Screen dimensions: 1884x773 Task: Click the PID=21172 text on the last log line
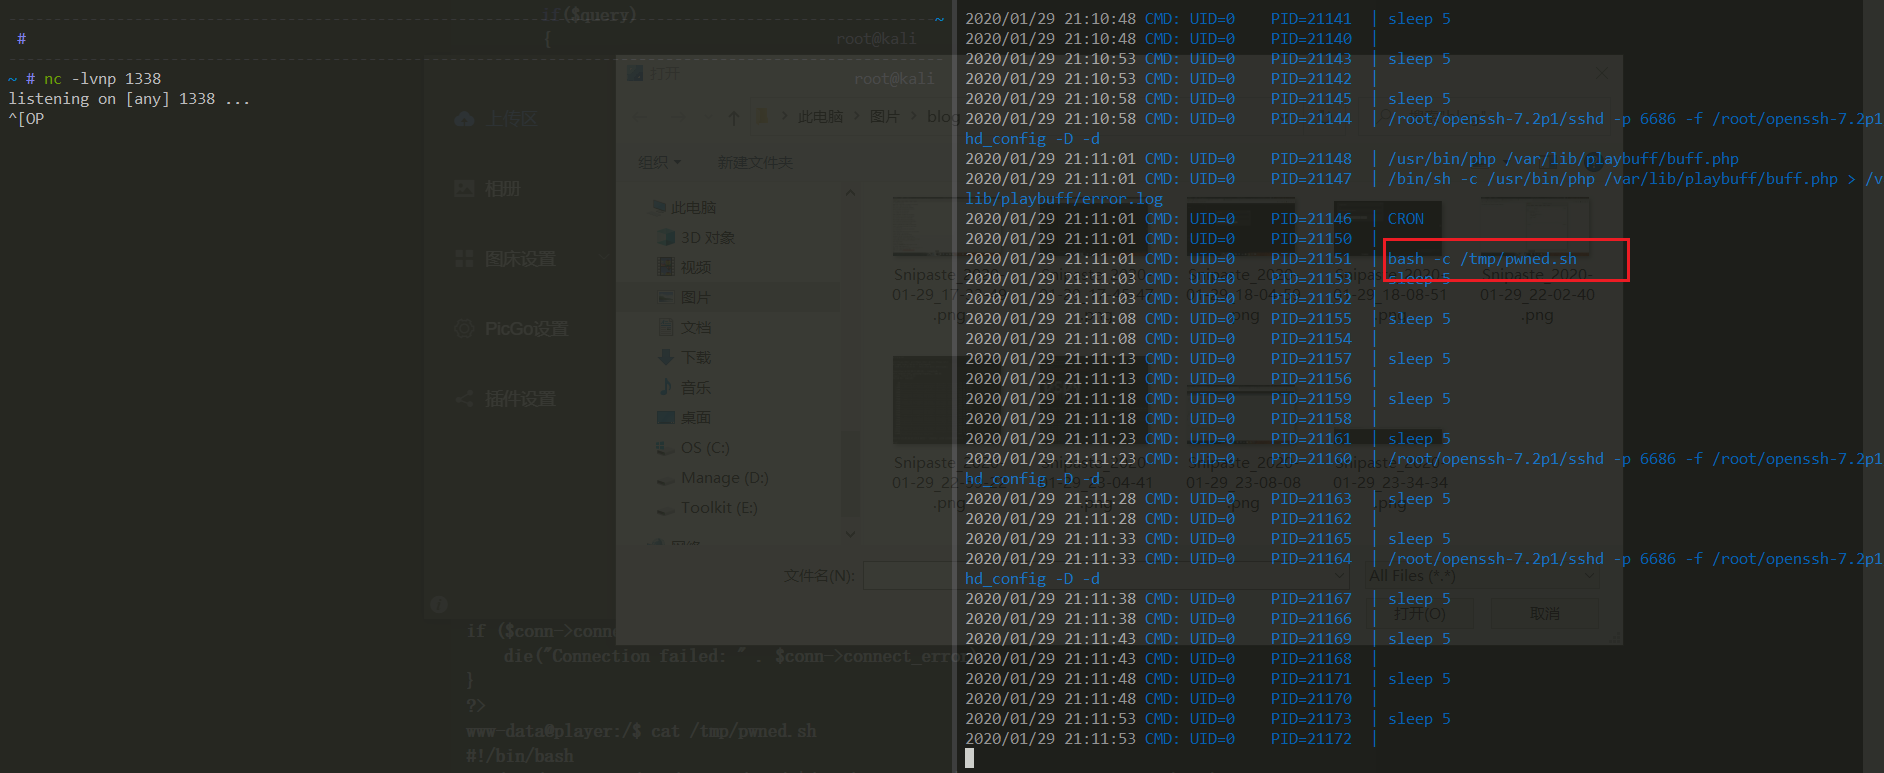point(1311,739)
